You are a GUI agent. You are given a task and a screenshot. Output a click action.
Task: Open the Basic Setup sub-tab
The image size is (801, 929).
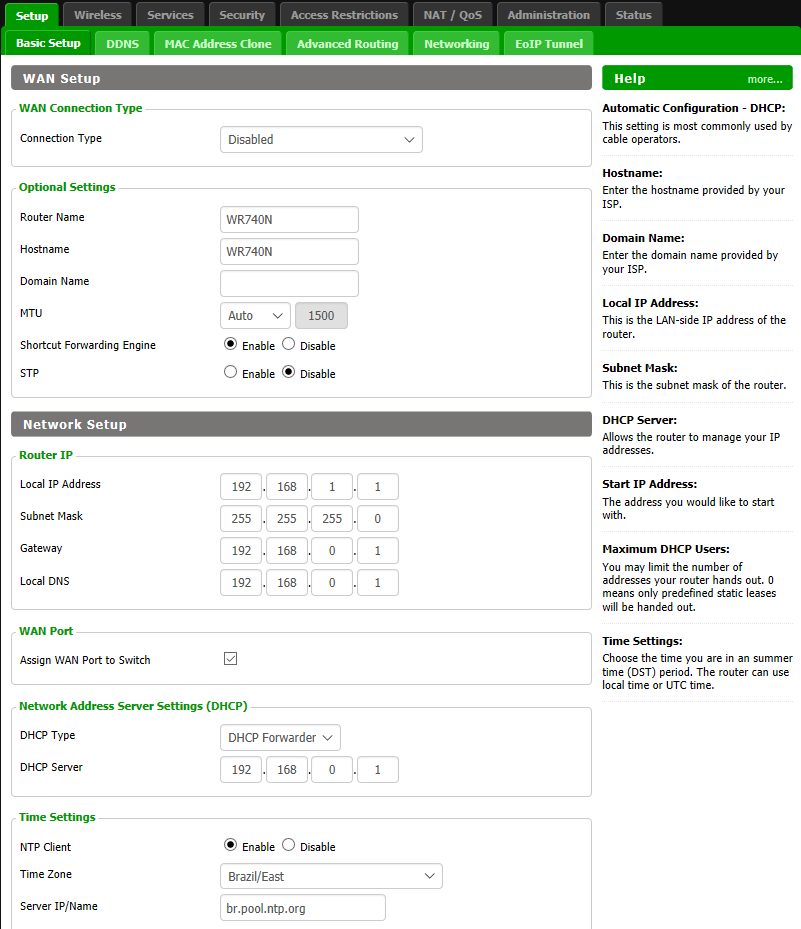coord(48,43)
